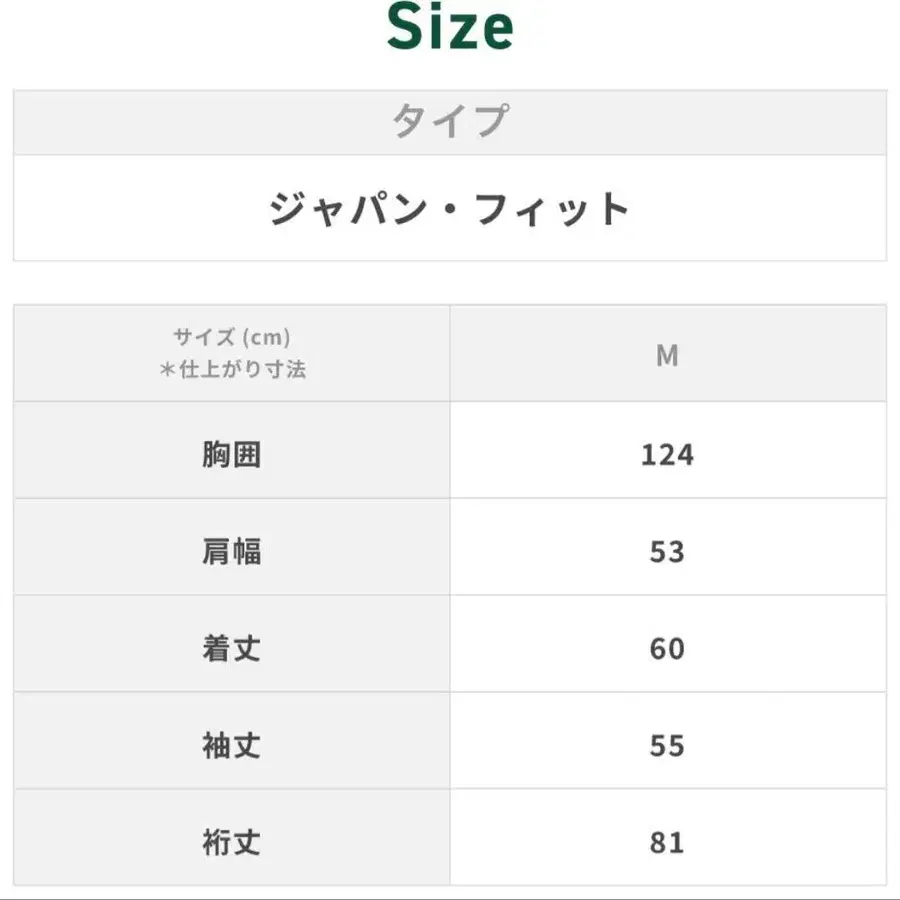
Task: Click the shoulder width measurement number
Action: coord(667,551)
